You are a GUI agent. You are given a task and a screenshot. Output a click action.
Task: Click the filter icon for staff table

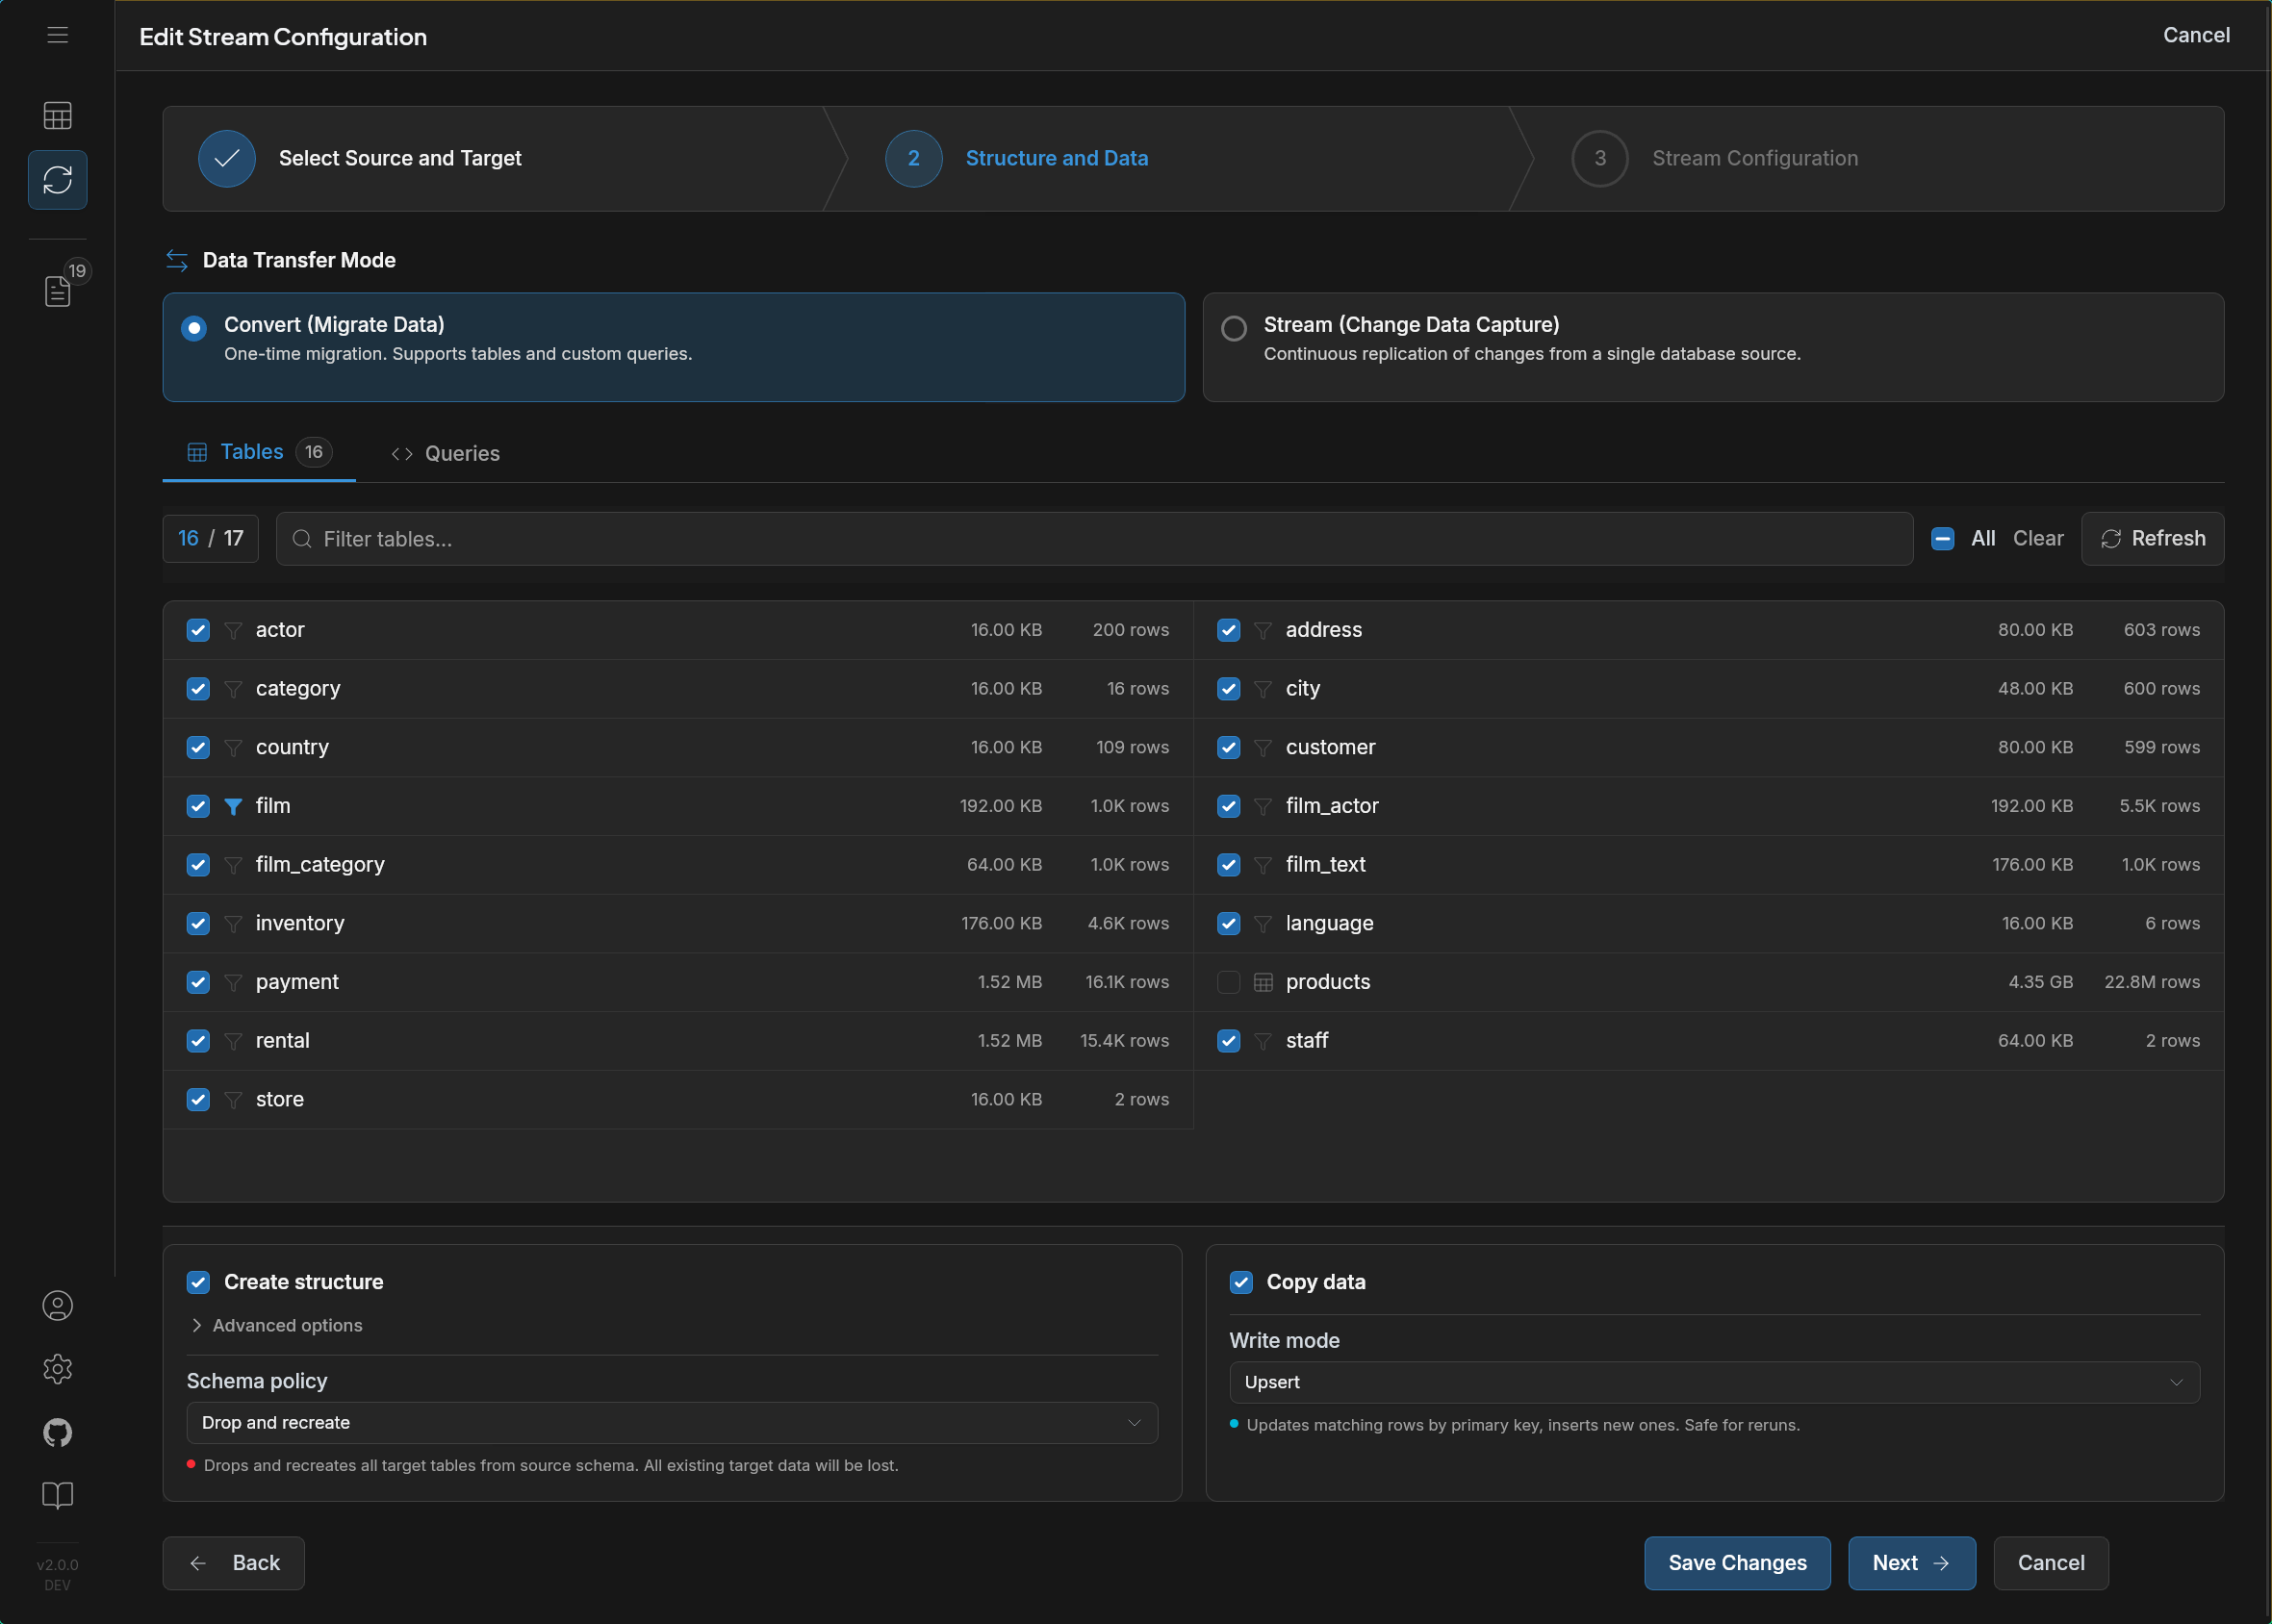point(1263,1041)
